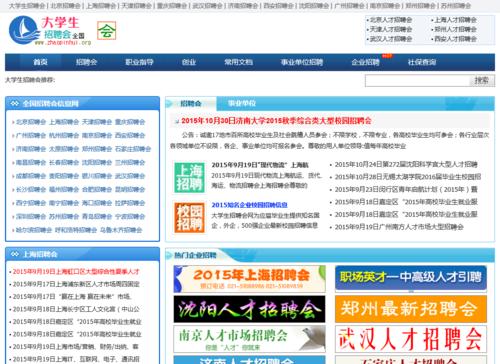Open the orange 校园招聘 thumbnail
The image size is (500, 364).
pyautogui.click(x=189, y=218)
